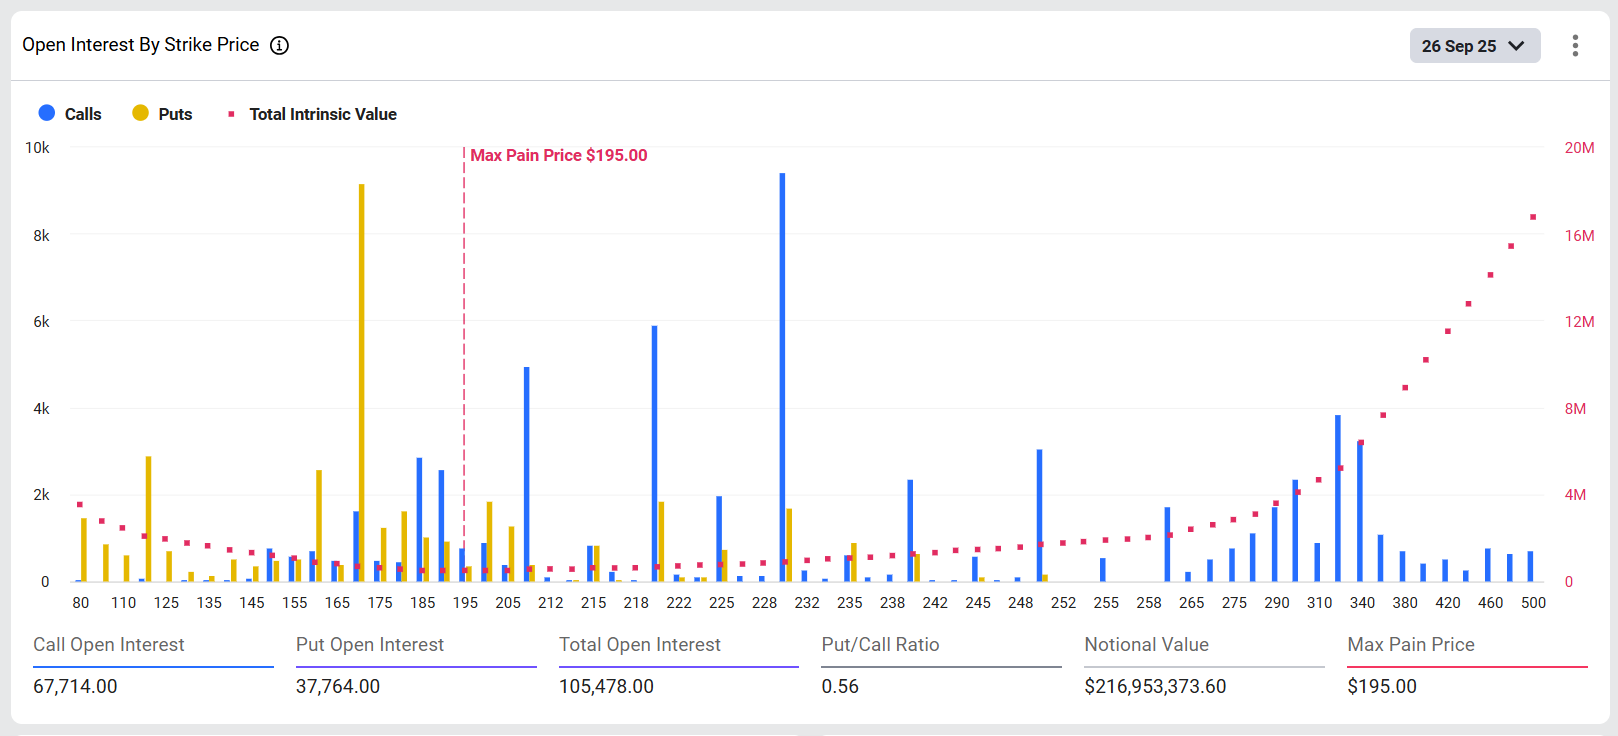The image size is (1618, 736).
Task: Hide the Puts series via the legend
Action: (x=162, y=114)
